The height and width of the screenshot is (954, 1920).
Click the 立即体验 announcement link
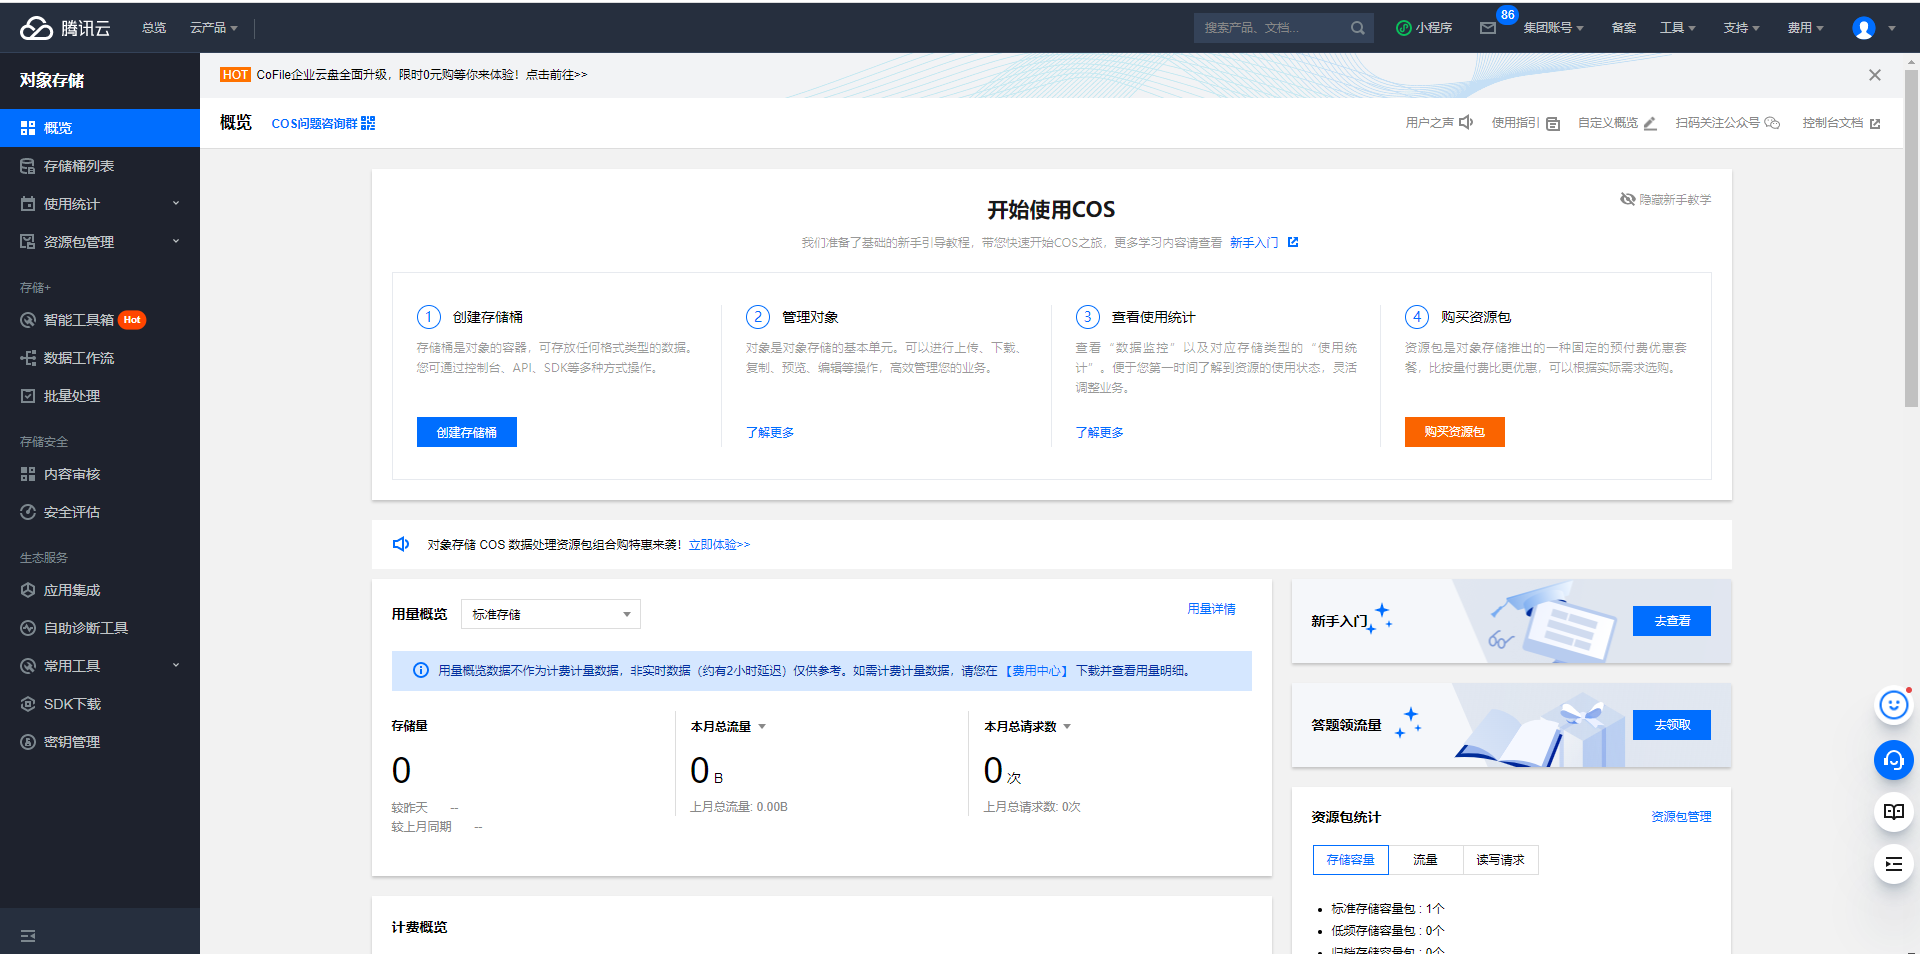click(719, 544)
